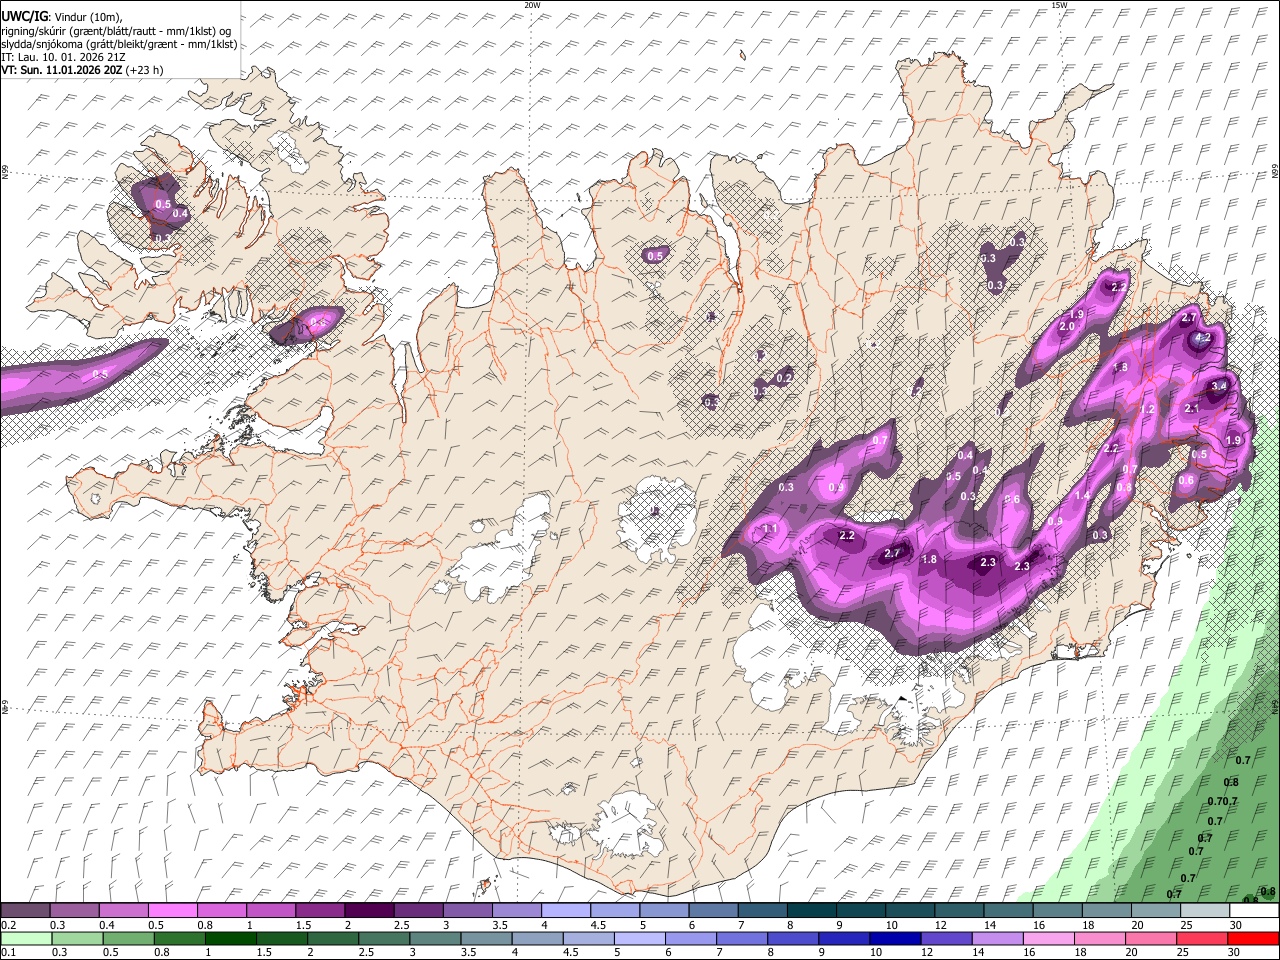Image resolution: width=1280 pixels, height=960 pixels.
Task: Select rain scale swatch between 2.5 and 3
Action: (383, 939)
